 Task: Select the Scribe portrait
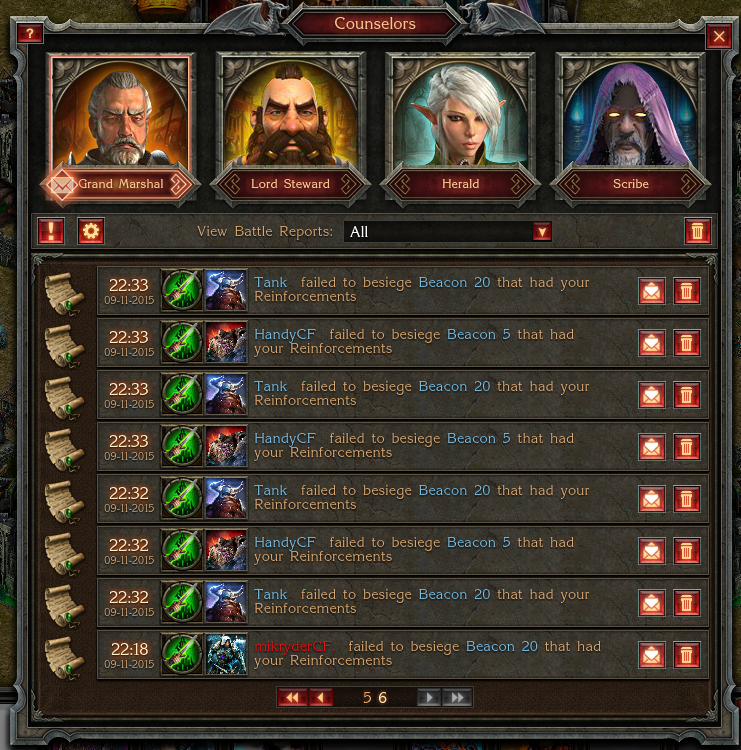tap(630, 114)
